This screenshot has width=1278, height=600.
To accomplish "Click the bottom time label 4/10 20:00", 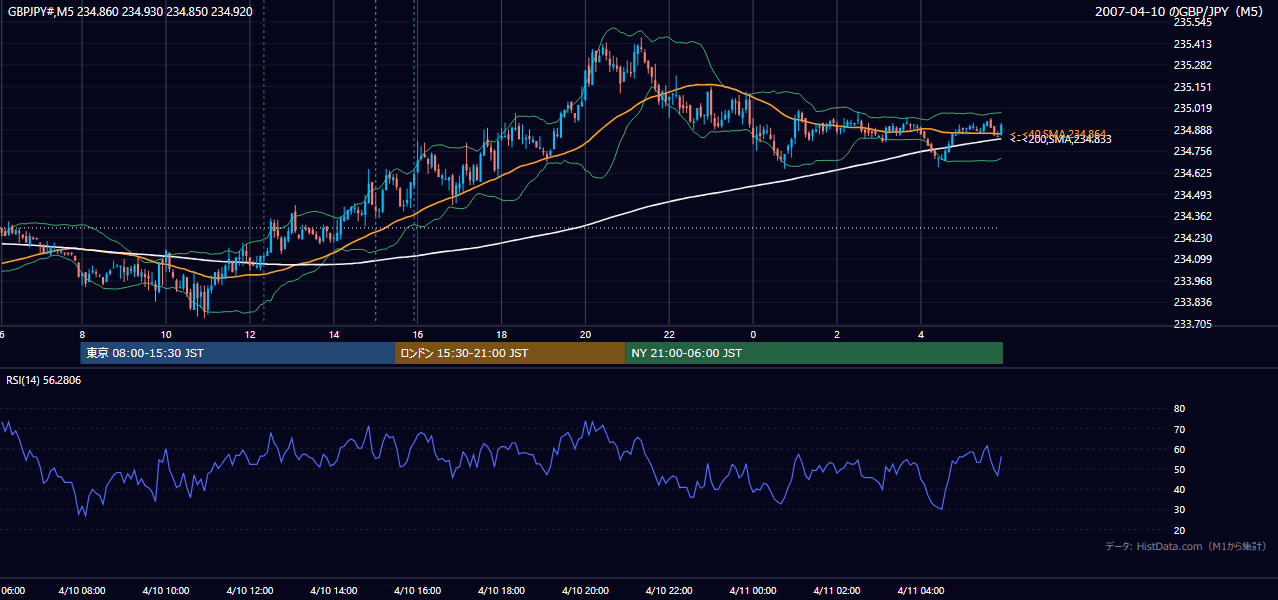I will (585, 591).
